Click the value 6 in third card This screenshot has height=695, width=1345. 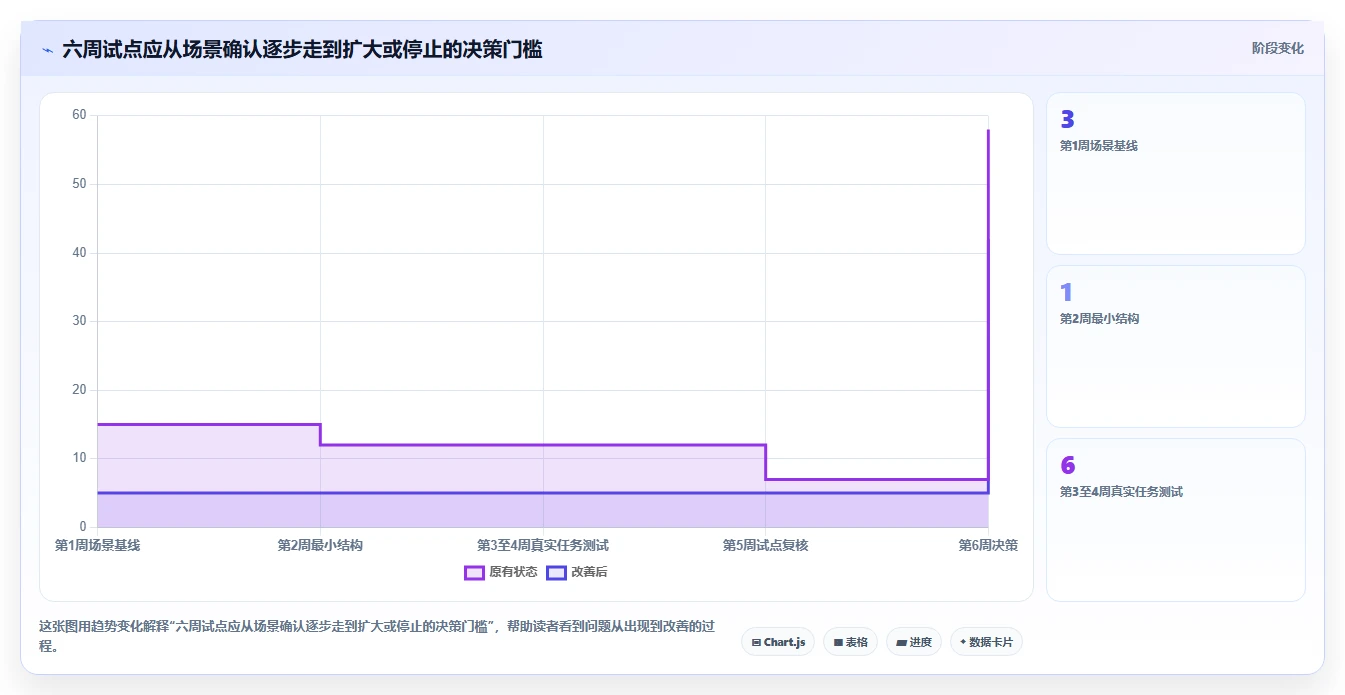1067,466
